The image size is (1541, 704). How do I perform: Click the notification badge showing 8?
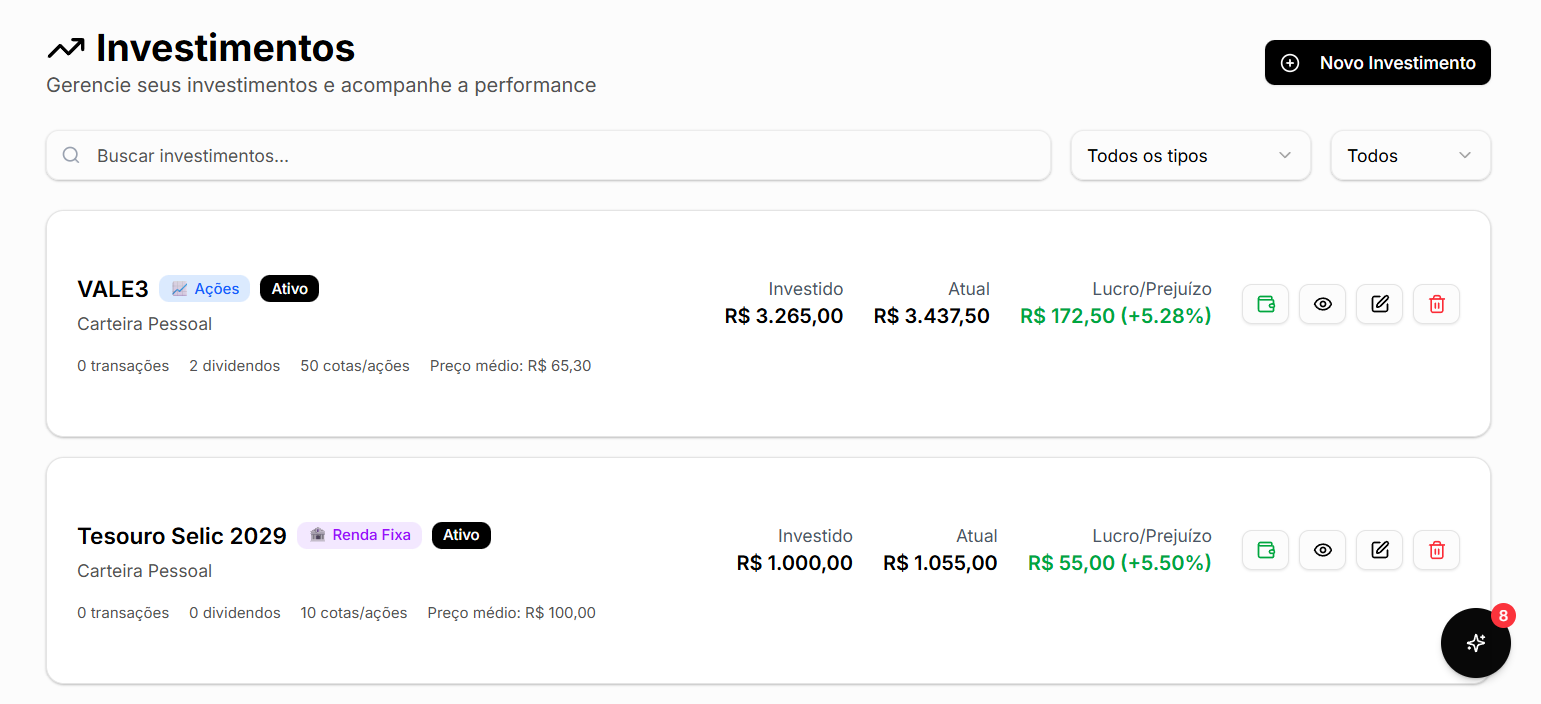(x=1503, y=616)
